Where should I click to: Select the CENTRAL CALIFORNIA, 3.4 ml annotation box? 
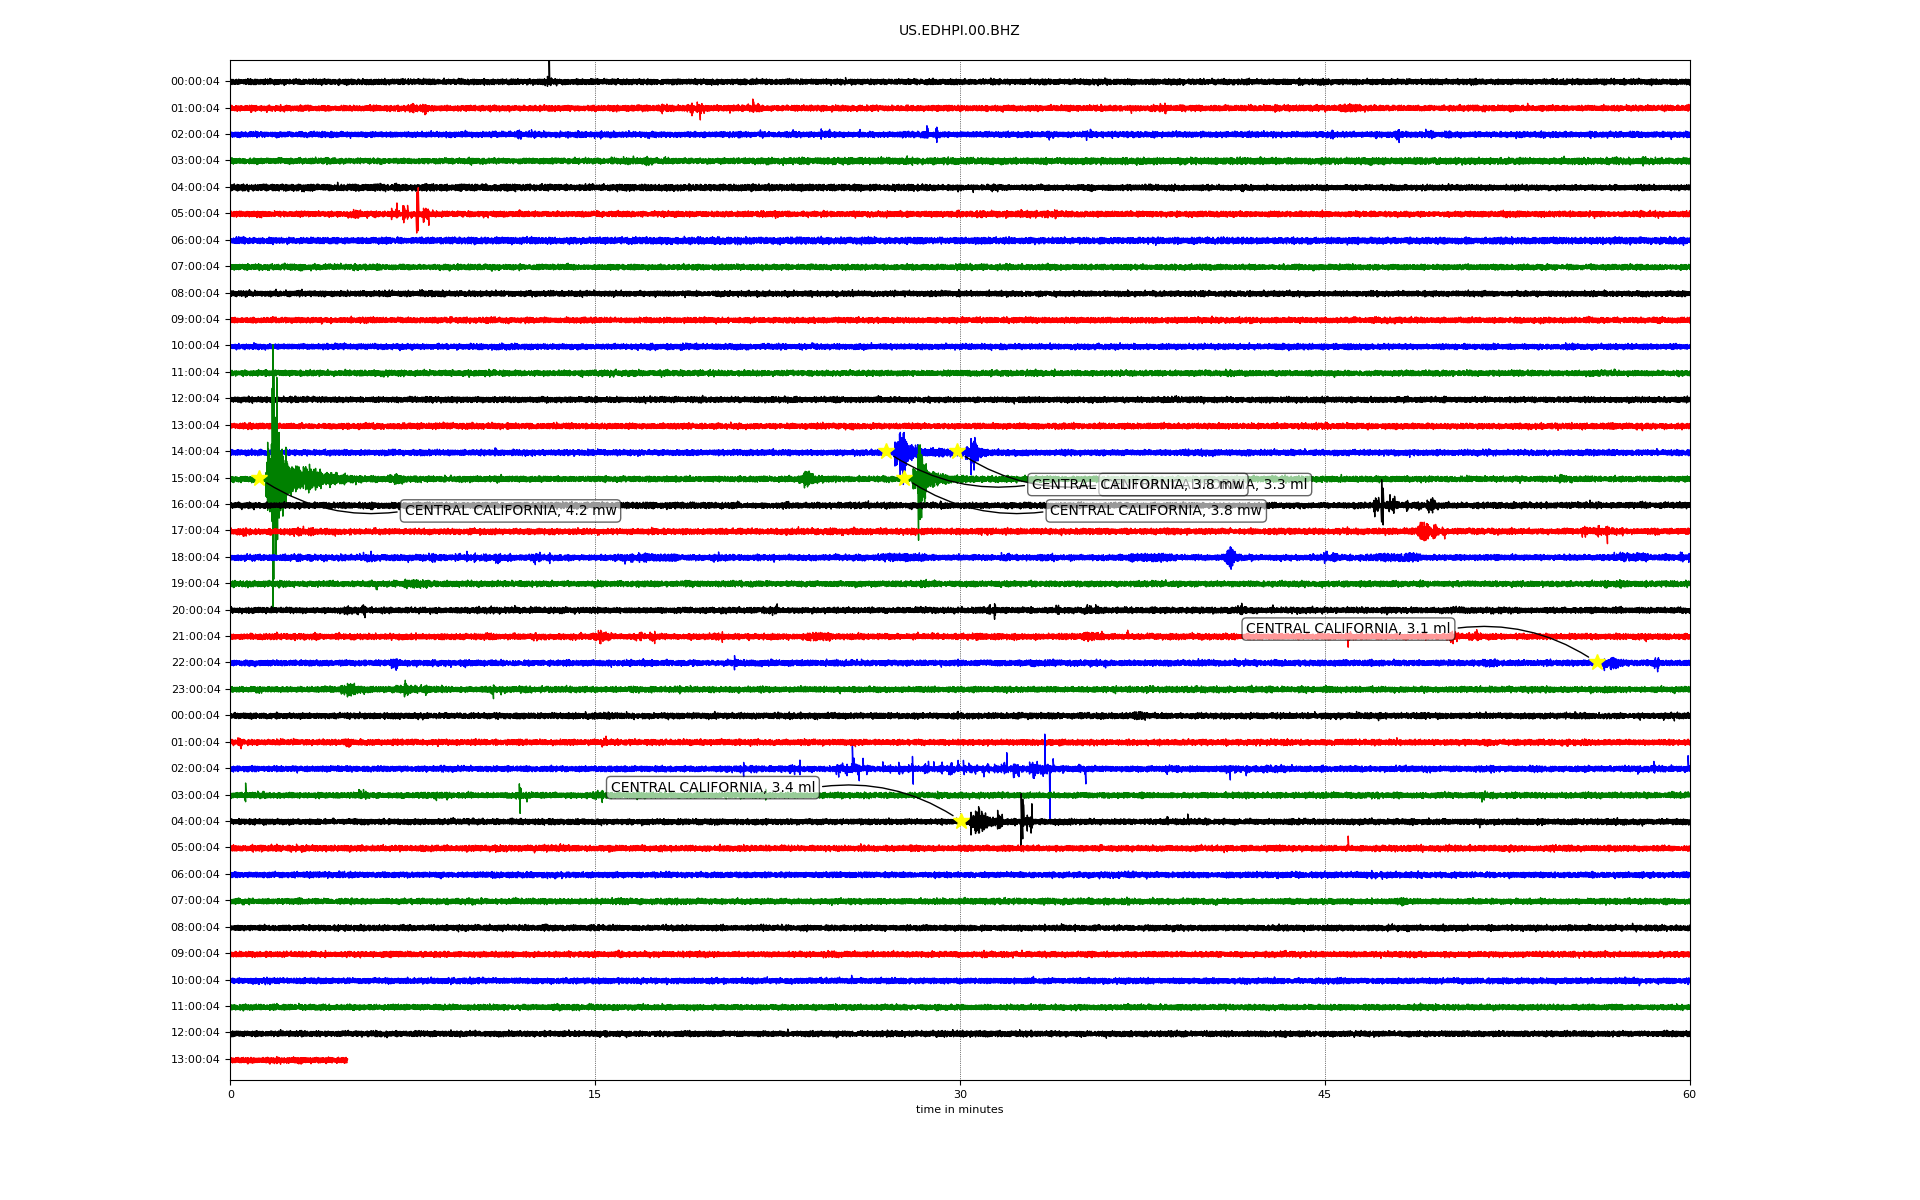713,788
